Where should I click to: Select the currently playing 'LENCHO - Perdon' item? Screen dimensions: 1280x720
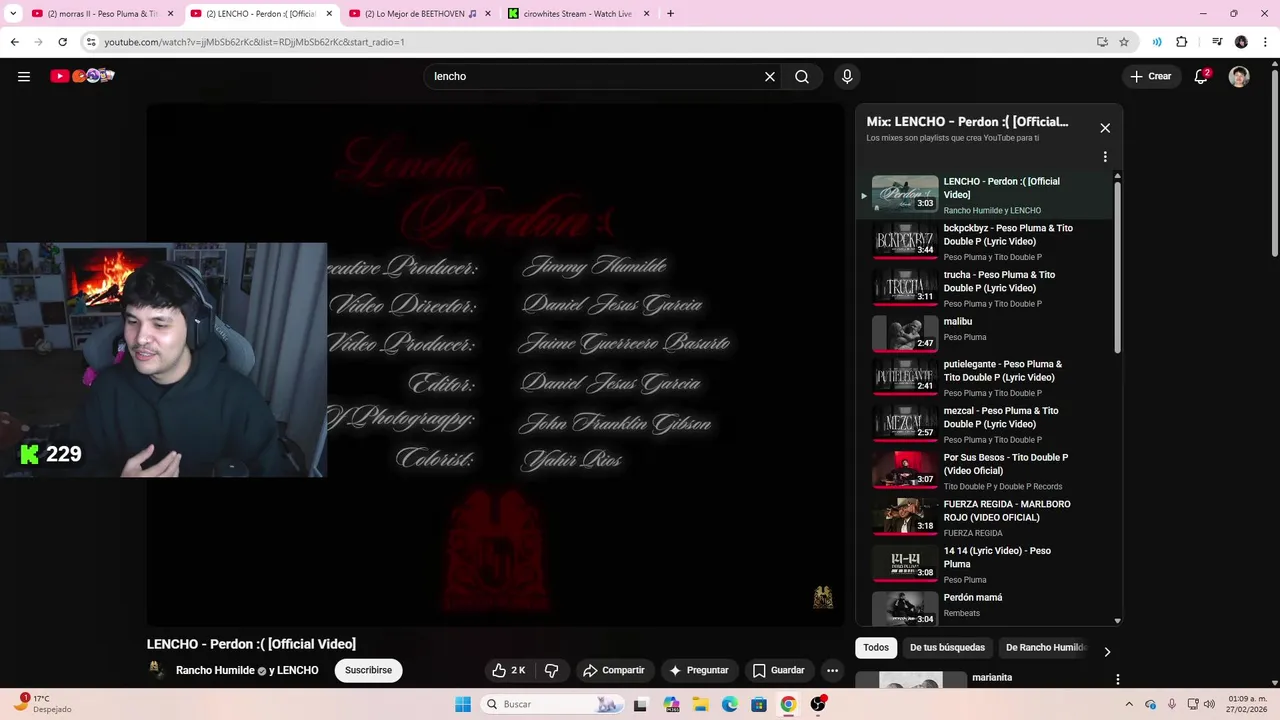(x=986, y=195)
